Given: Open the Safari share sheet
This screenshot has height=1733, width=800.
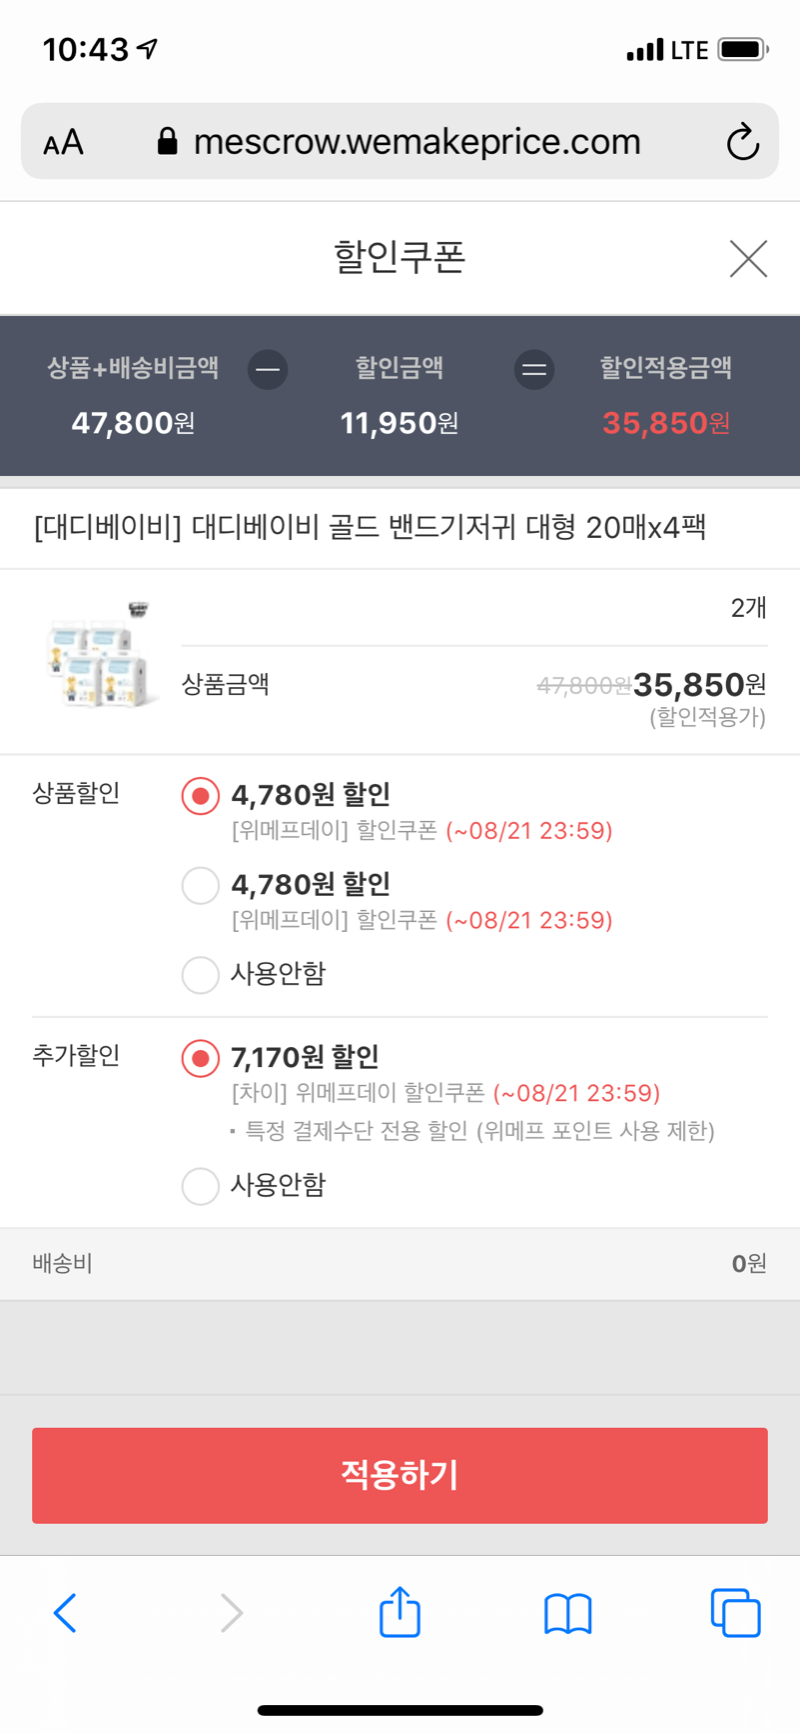Looking at the screenshot, I should [x=400, y=1611].
